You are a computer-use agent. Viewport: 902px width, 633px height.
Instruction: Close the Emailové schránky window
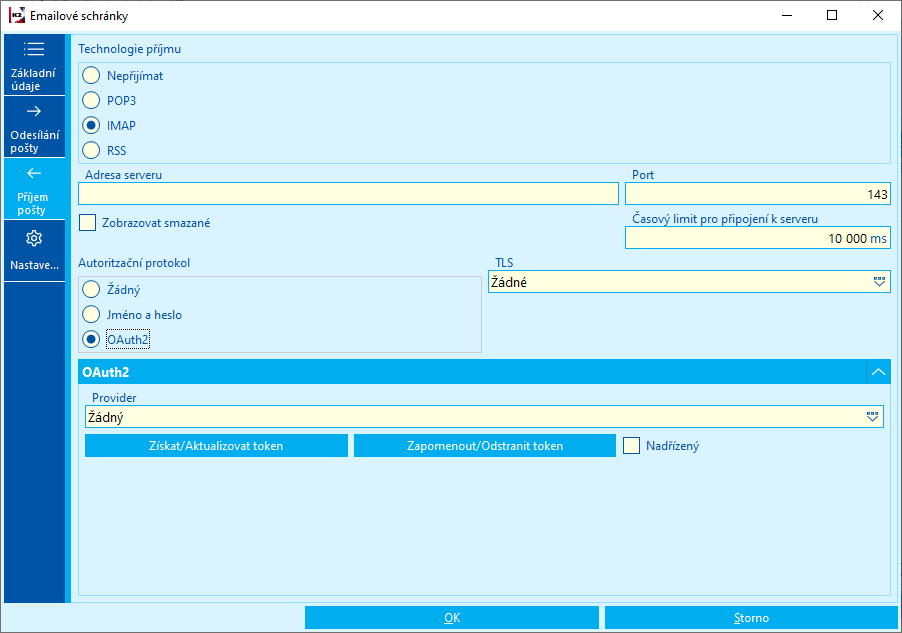878,16
